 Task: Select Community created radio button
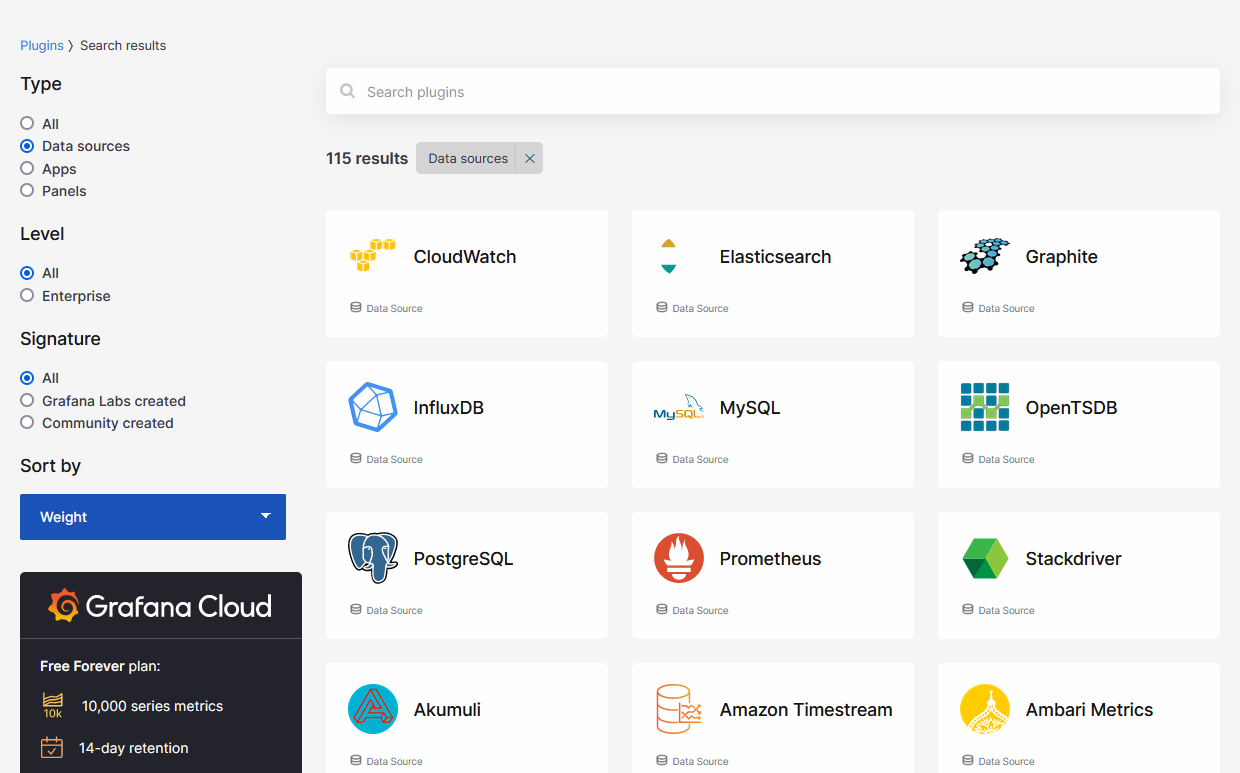tap(27, 423)
